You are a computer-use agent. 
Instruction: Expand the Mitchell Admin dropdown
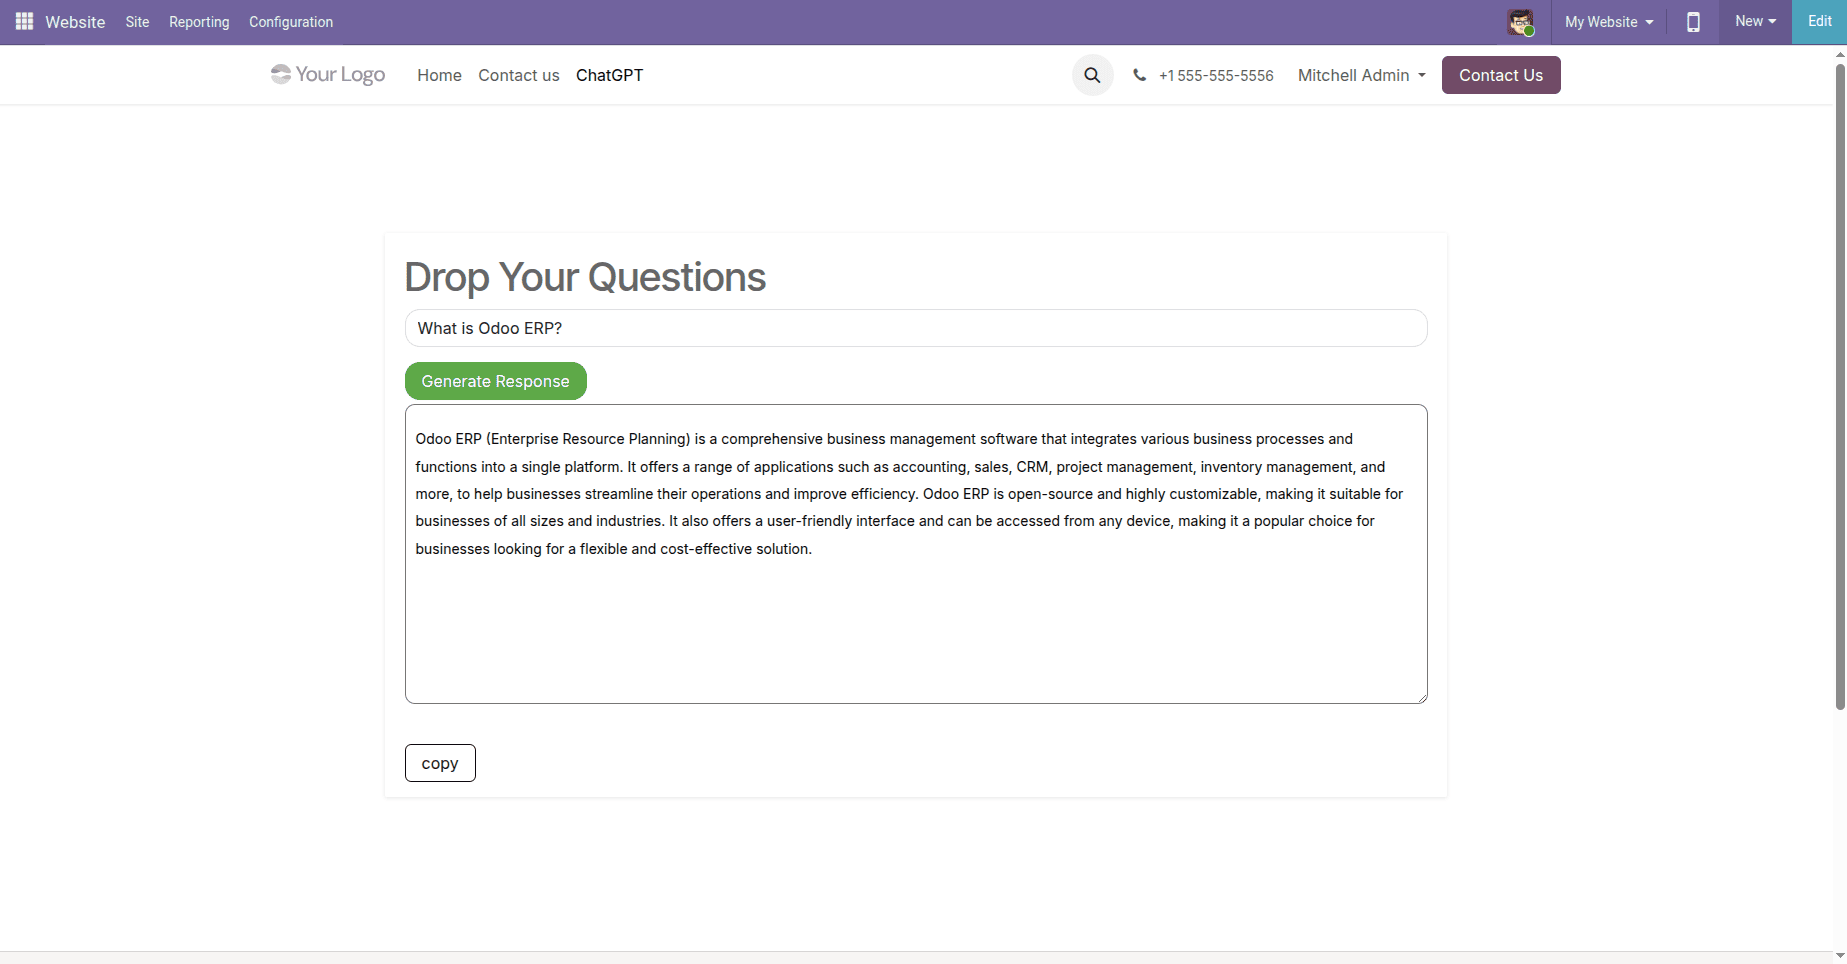pos(1361,75)
